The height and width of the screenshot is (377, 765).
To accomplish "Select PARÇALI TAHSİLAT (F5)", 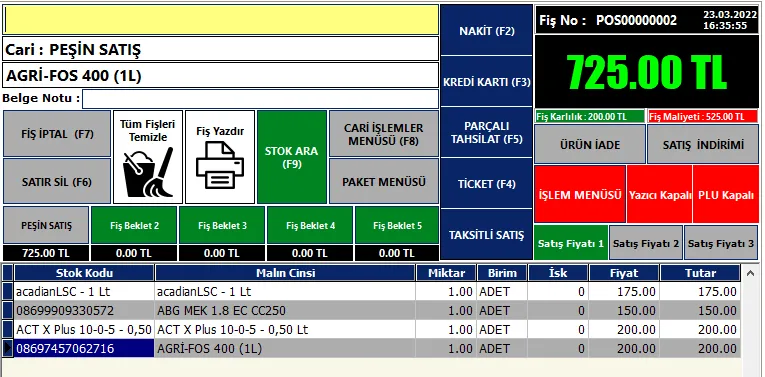I will tap(486, 132).
